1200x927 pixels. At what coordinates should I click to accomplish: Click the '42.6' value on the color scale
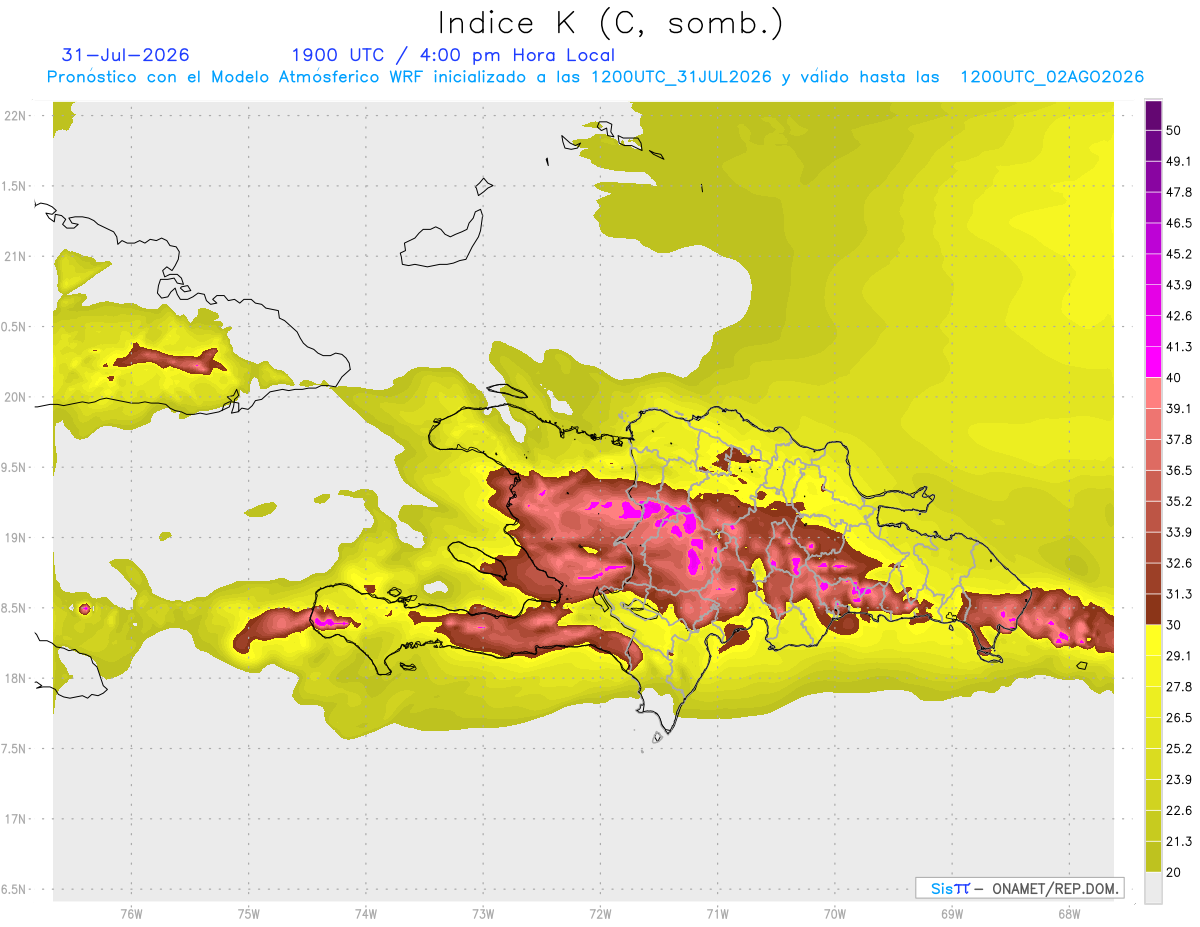[1179, 316]
